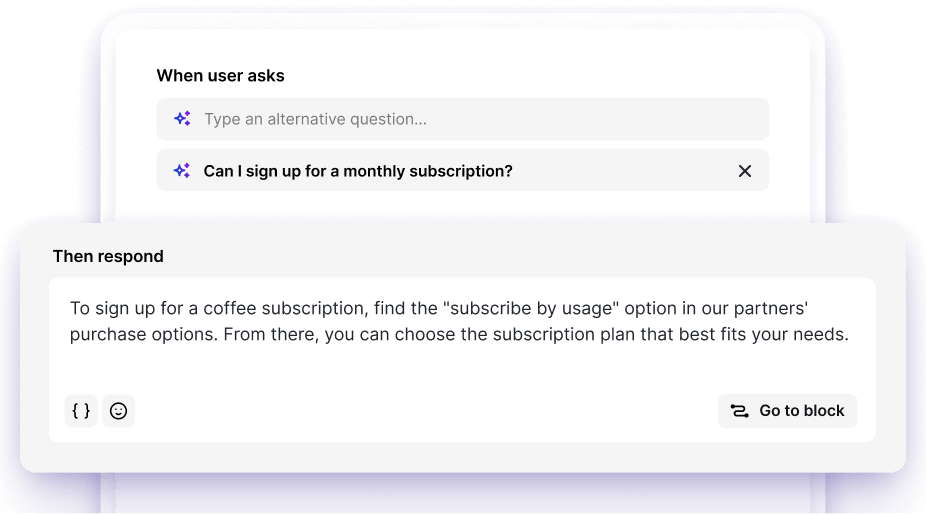Click inside the response text starting To sign up
Screen dimensions: 926x514
coord(459,321)
